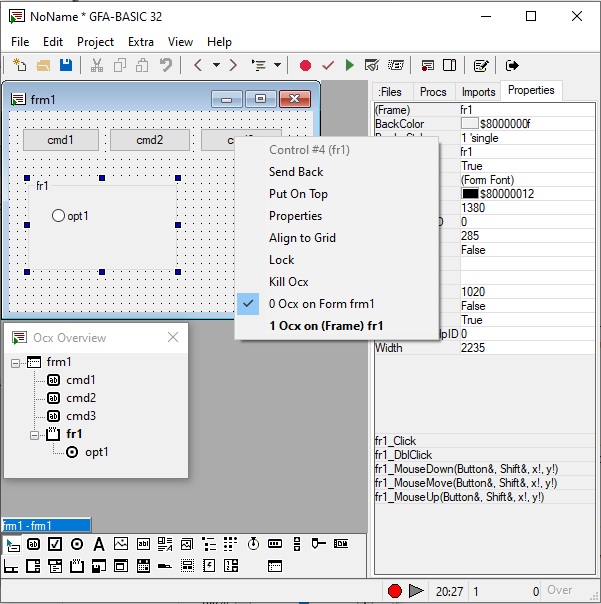This screenshot has height=604, width=601.
Task: Click the Undo toolbar icon
Action: click(x=166, y=65)
